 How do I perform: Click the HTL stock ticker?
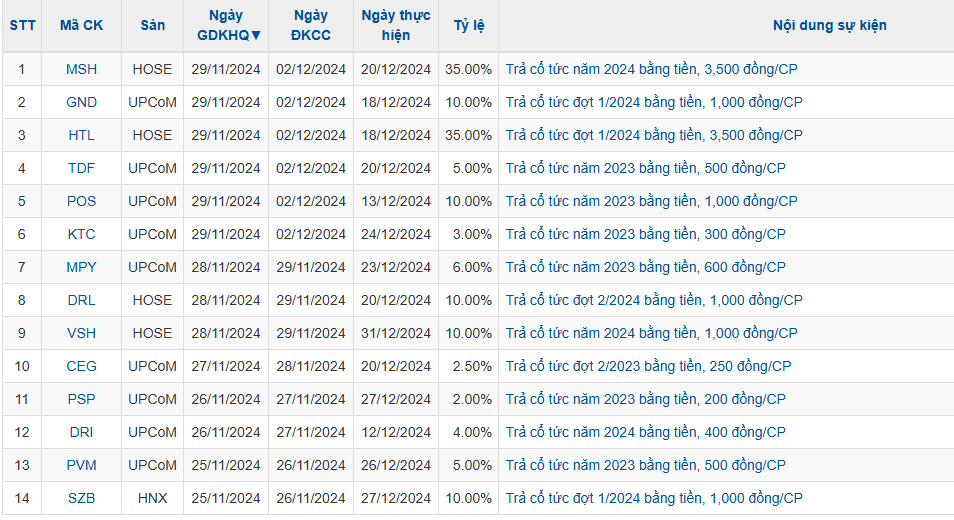[82, 135]
